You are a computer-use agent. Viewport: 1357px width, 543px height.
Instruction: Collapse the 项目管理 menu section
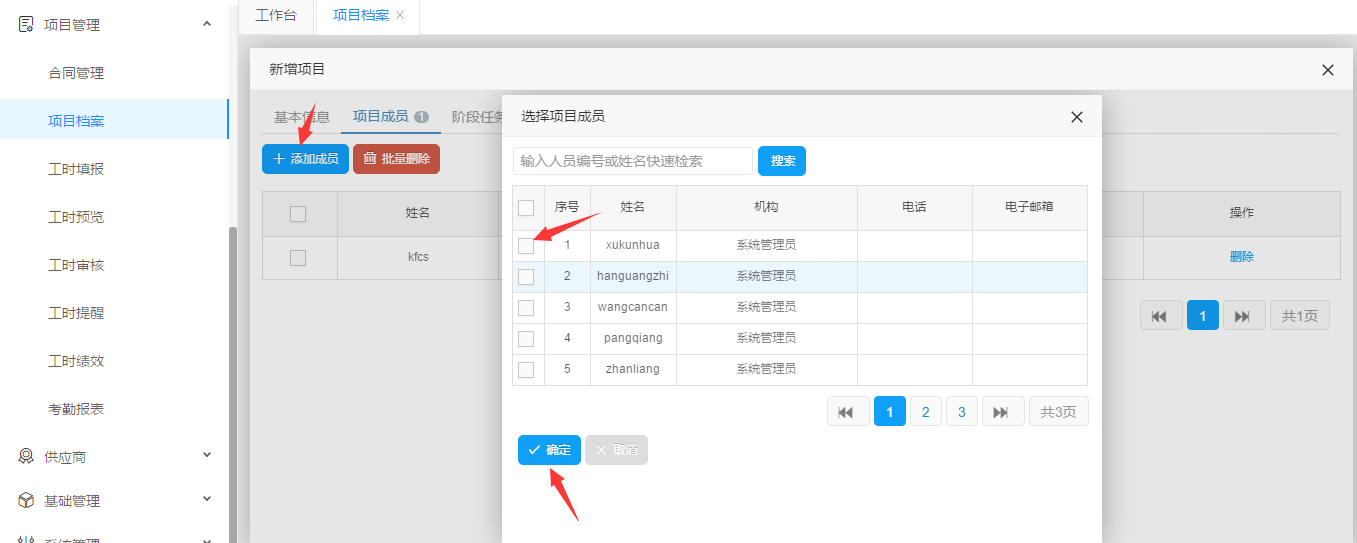click(207, 24)
